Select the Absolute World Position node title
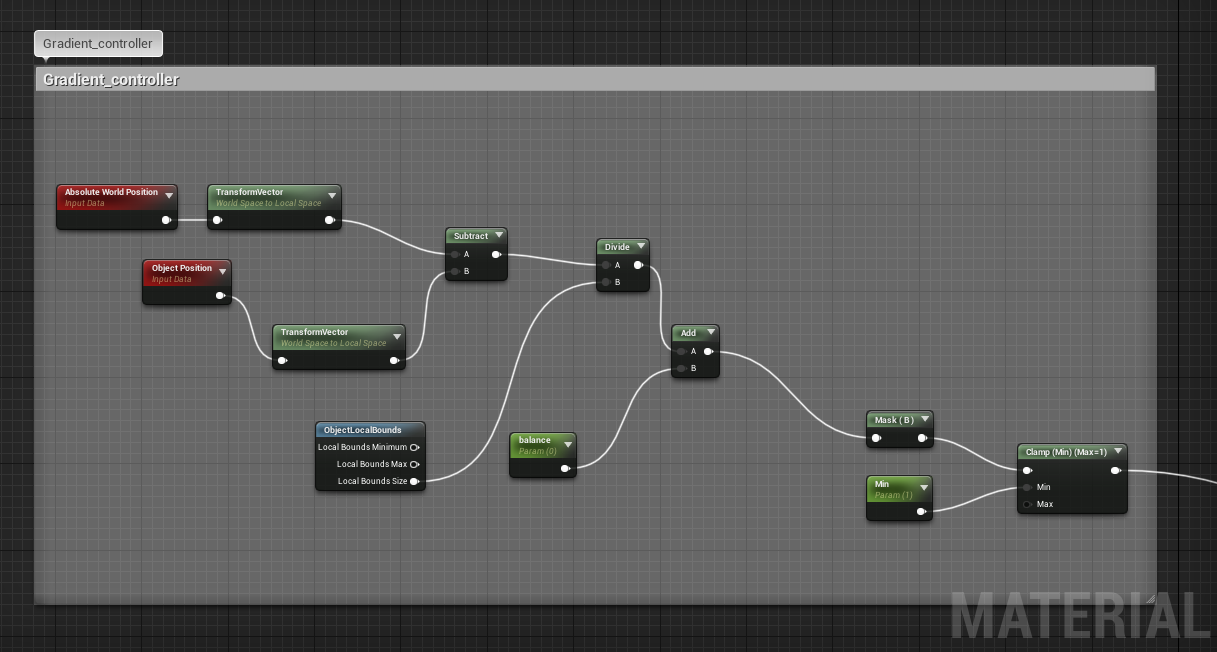1217x652 pixels. click(x=111, y=192)
